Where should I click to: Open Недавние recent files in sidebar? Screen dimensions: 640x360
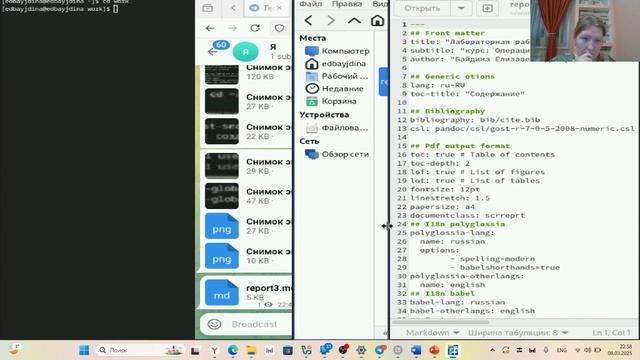[x=334, y=89]
